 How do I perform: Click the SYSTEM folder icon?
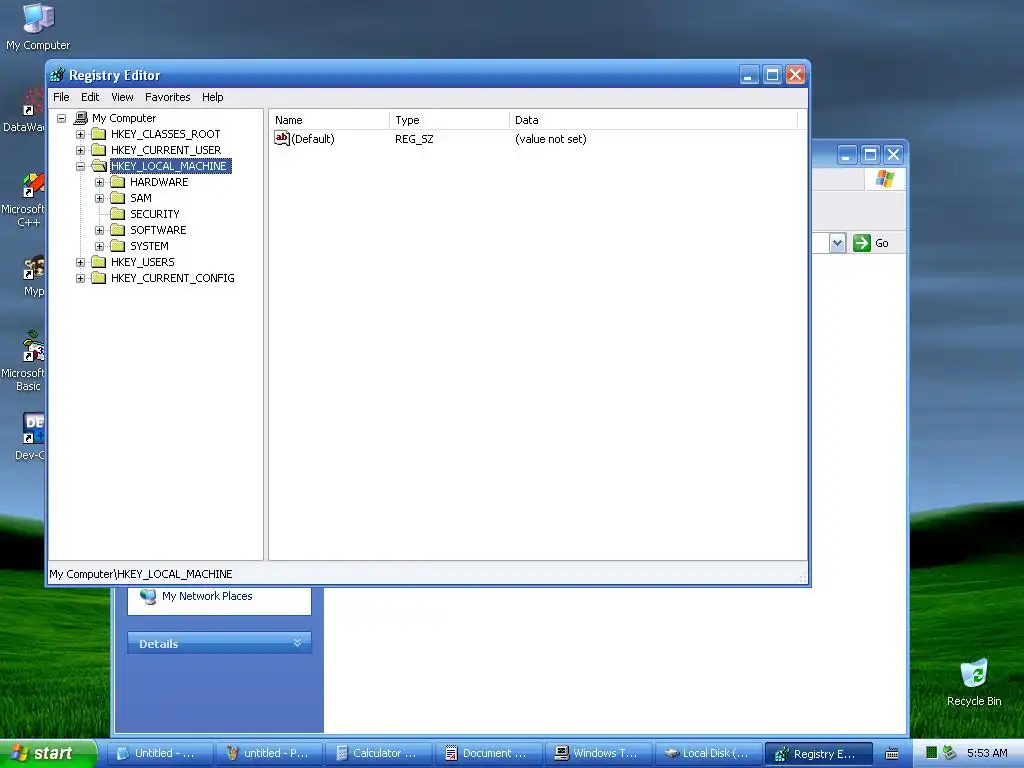(x=118, y=246)
